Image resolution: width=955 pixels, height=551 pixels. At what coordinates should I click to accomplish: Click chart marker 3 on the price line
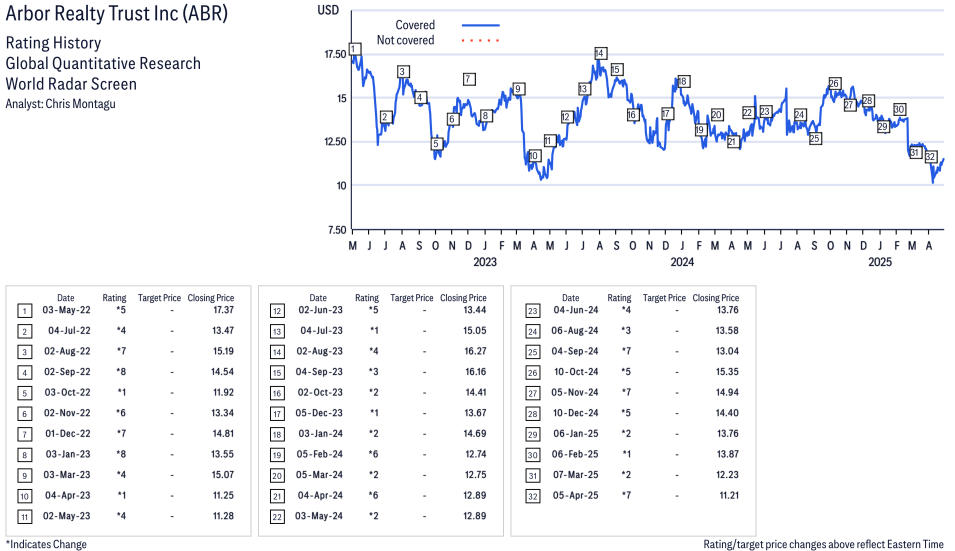(x=402, y=72)
